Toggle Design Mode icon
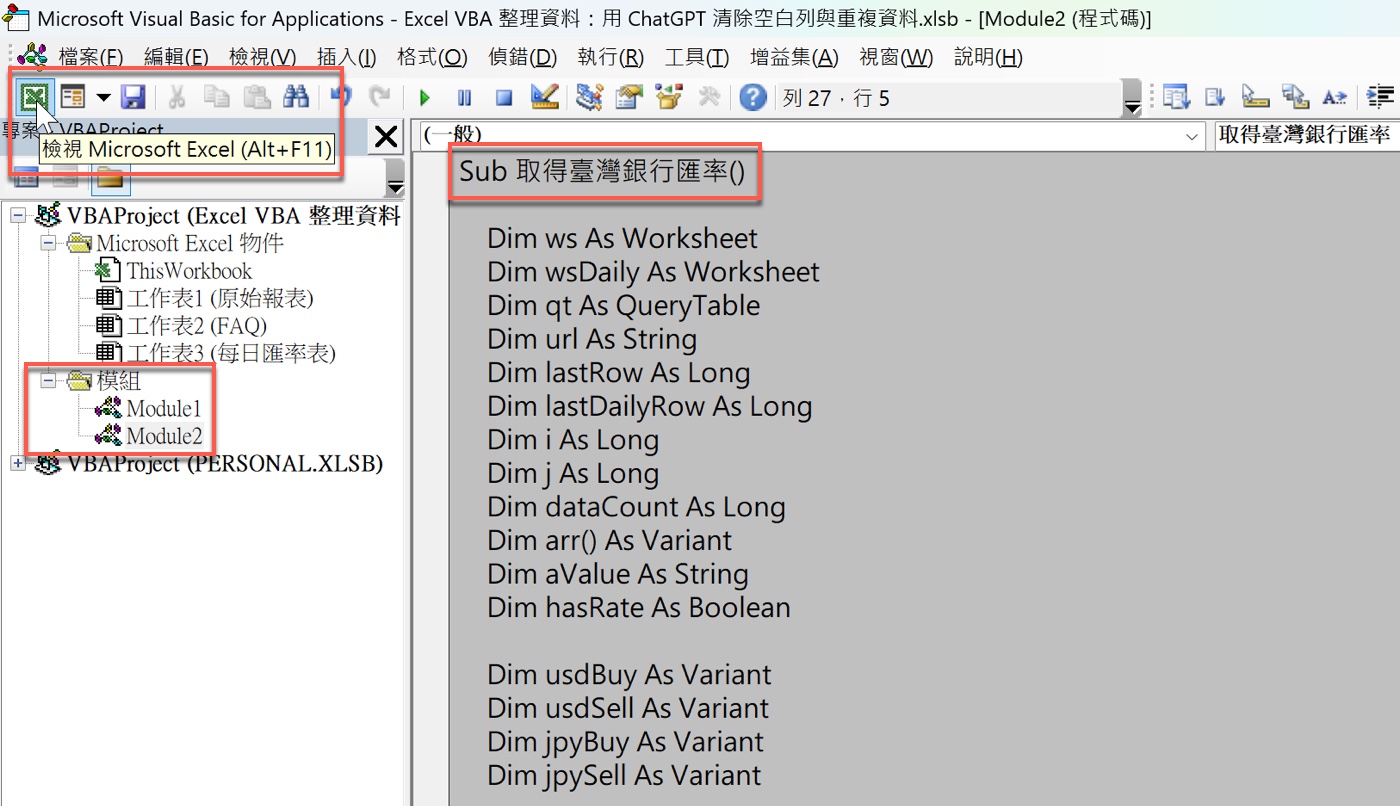 point(545,97)
